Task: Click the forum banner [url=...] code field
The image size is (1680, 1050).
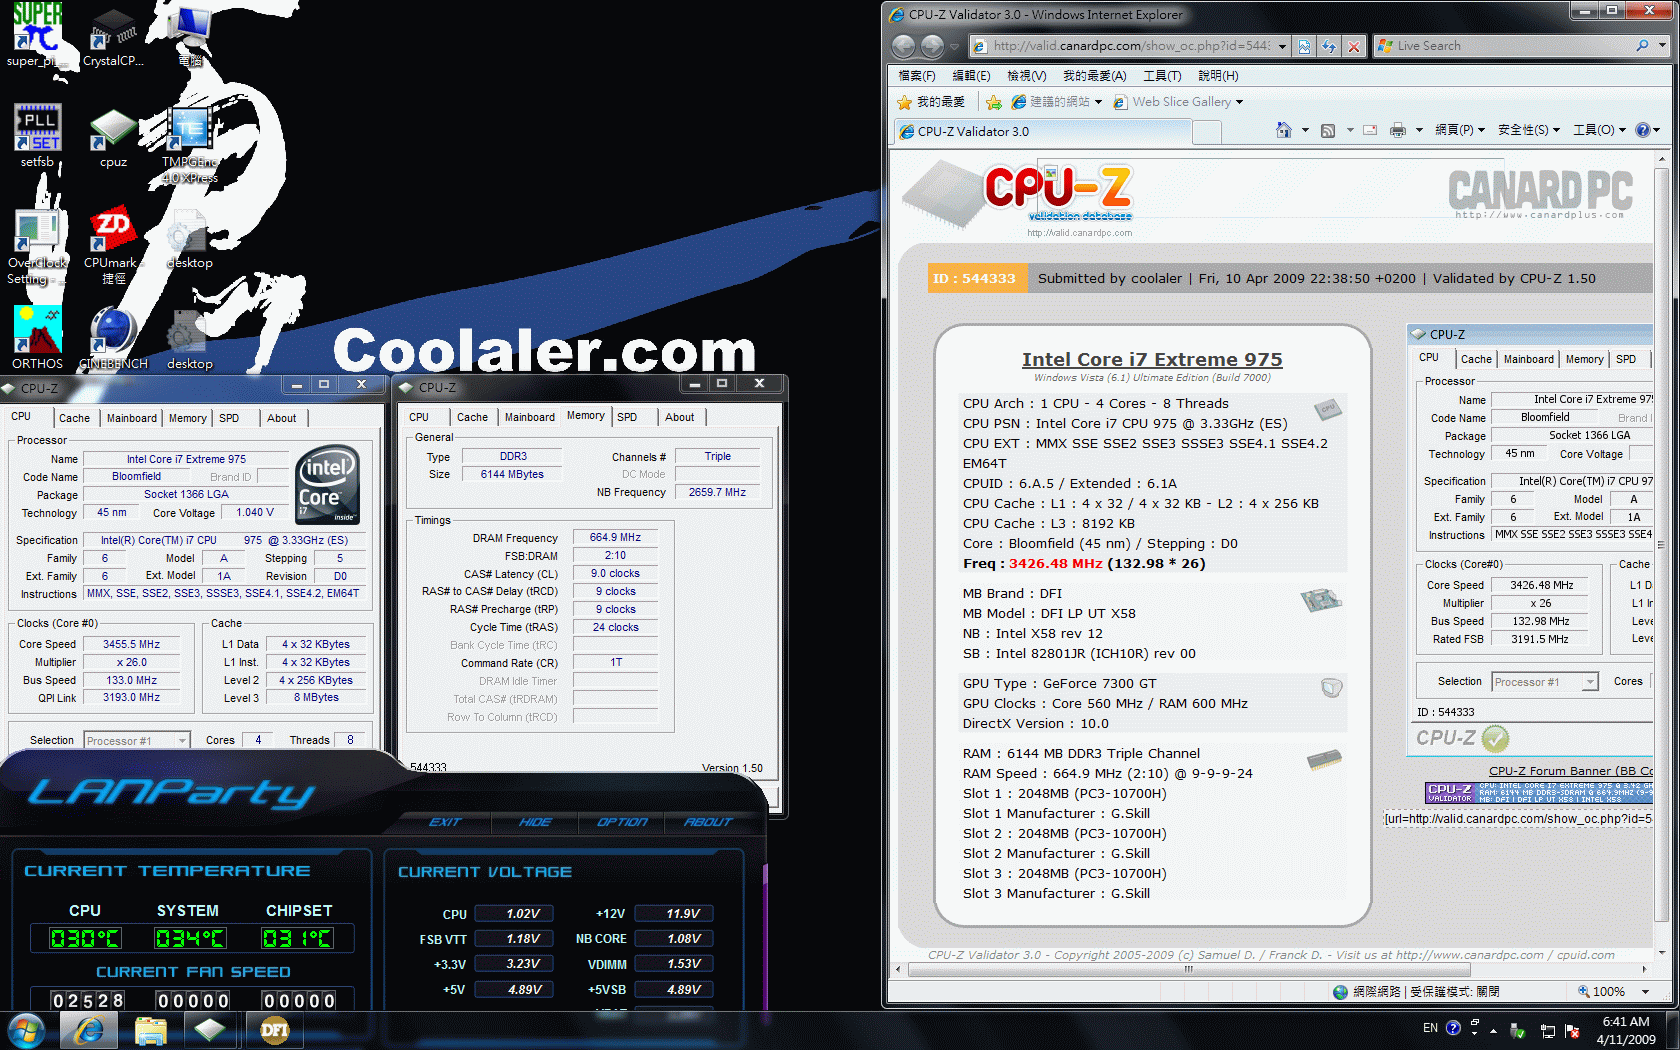Action: tap(1517, 819)
